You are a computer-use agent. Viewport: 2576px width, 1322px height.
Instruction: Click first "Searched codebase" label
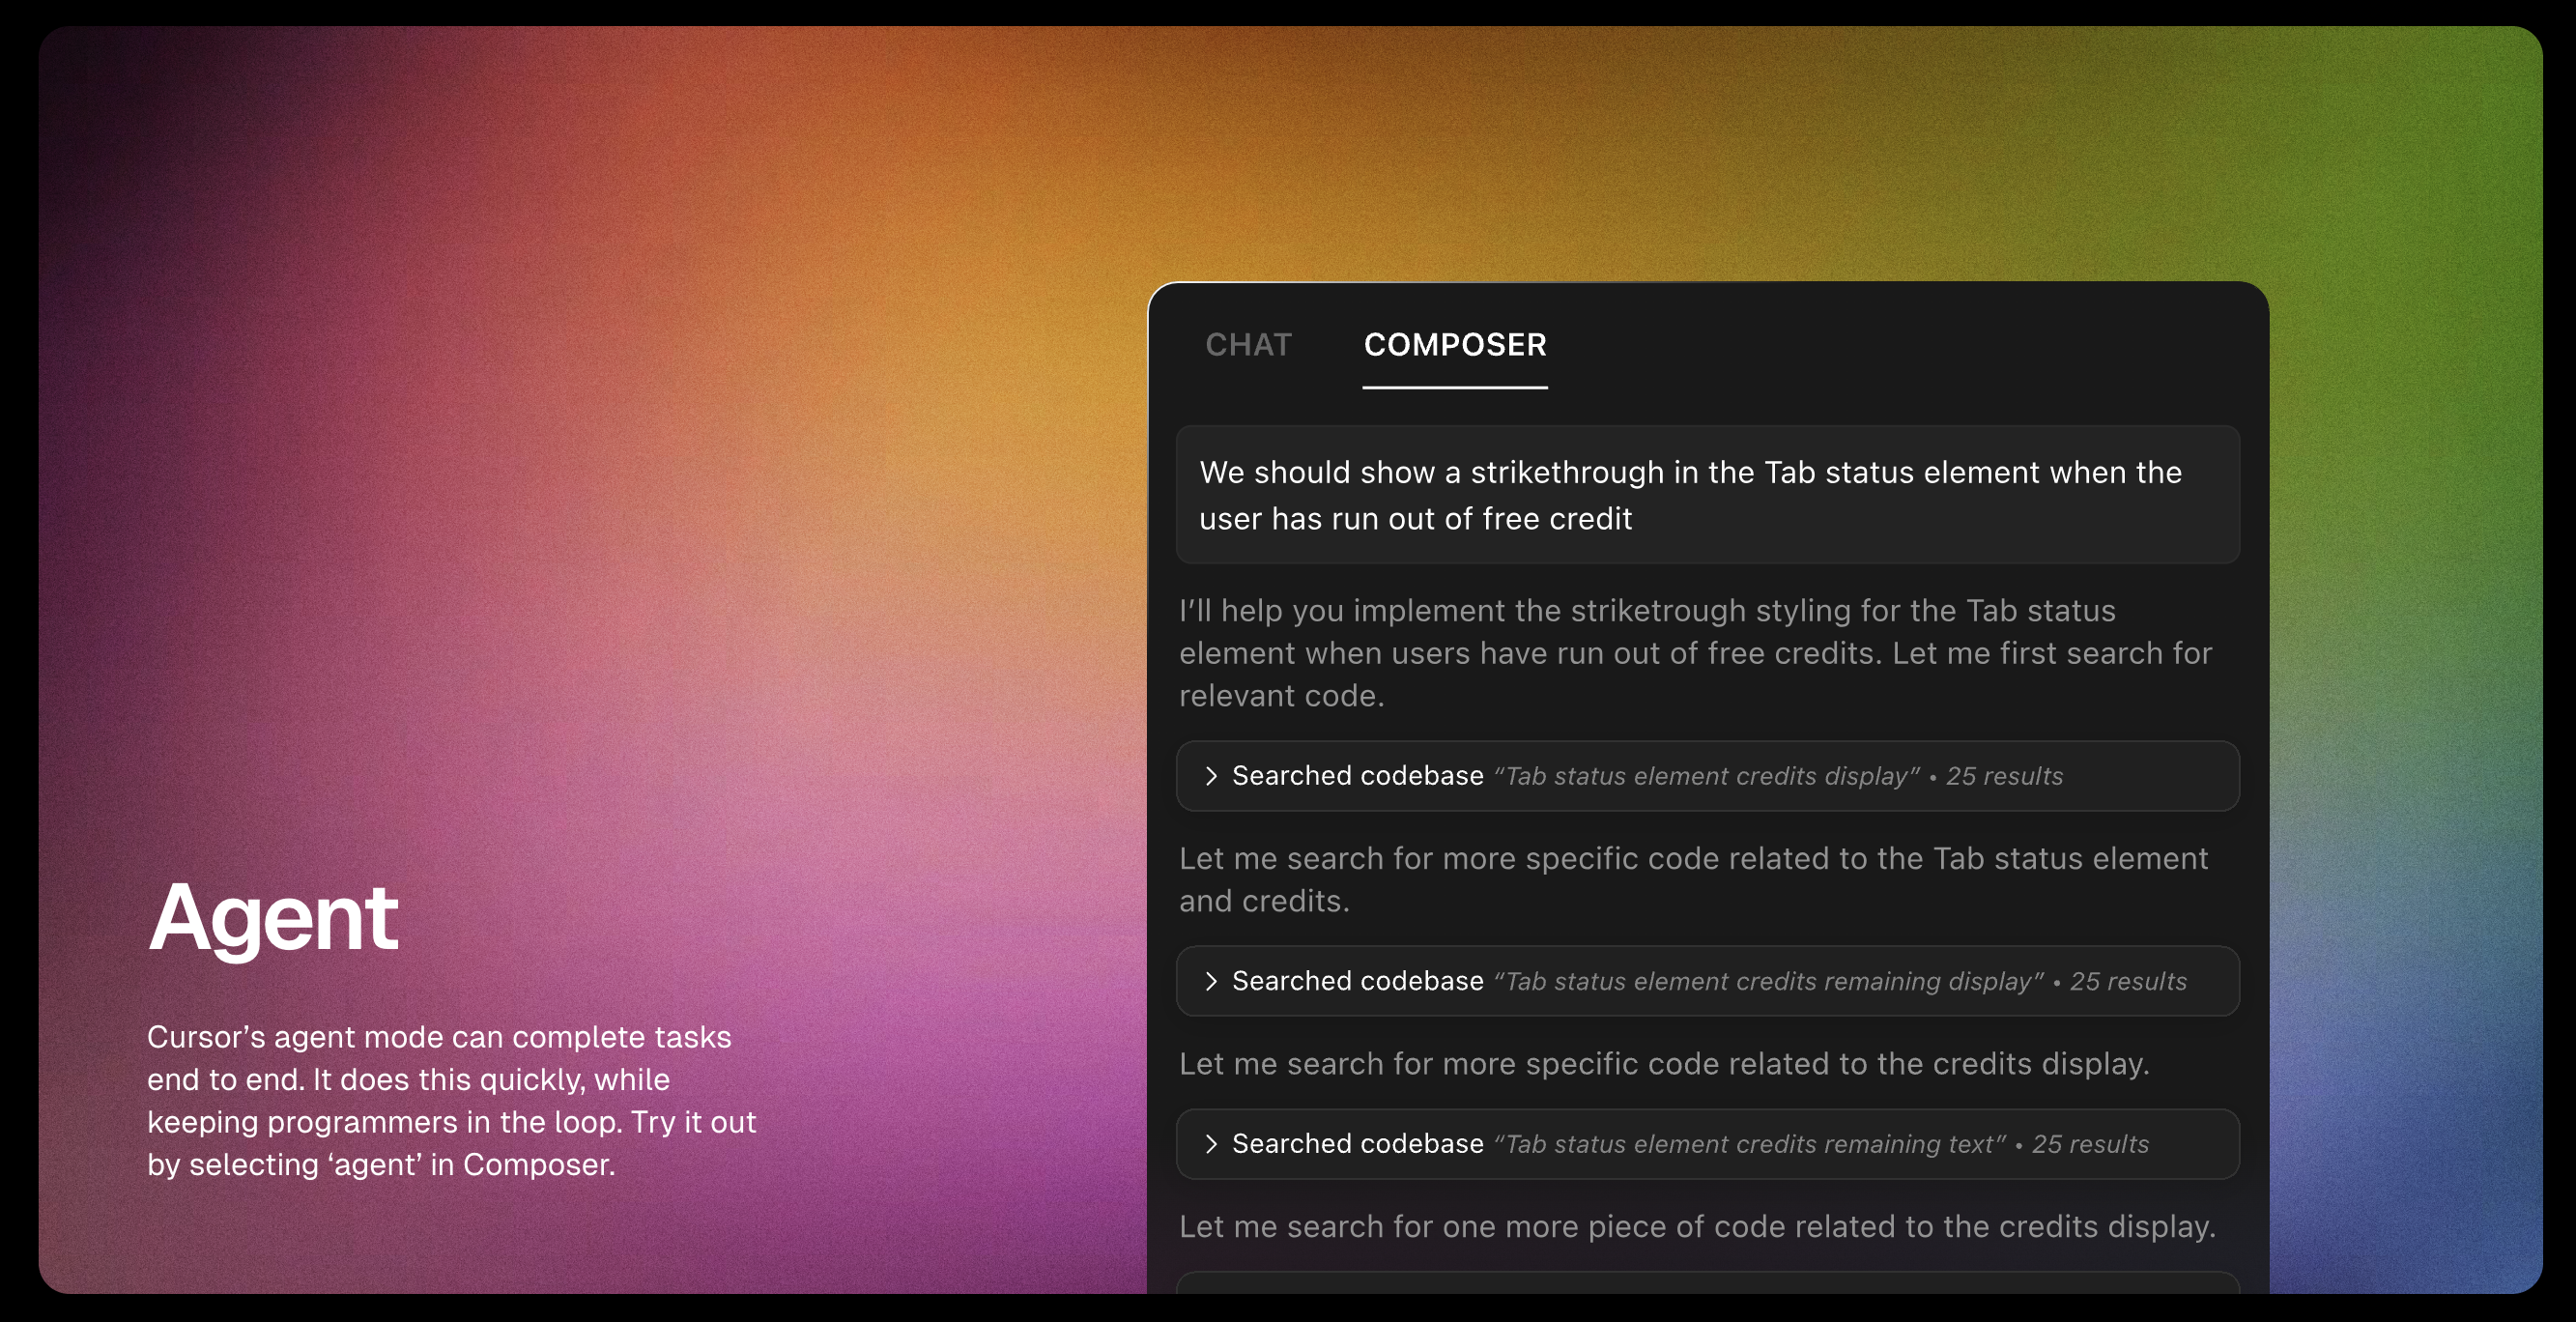point(1357,776)
